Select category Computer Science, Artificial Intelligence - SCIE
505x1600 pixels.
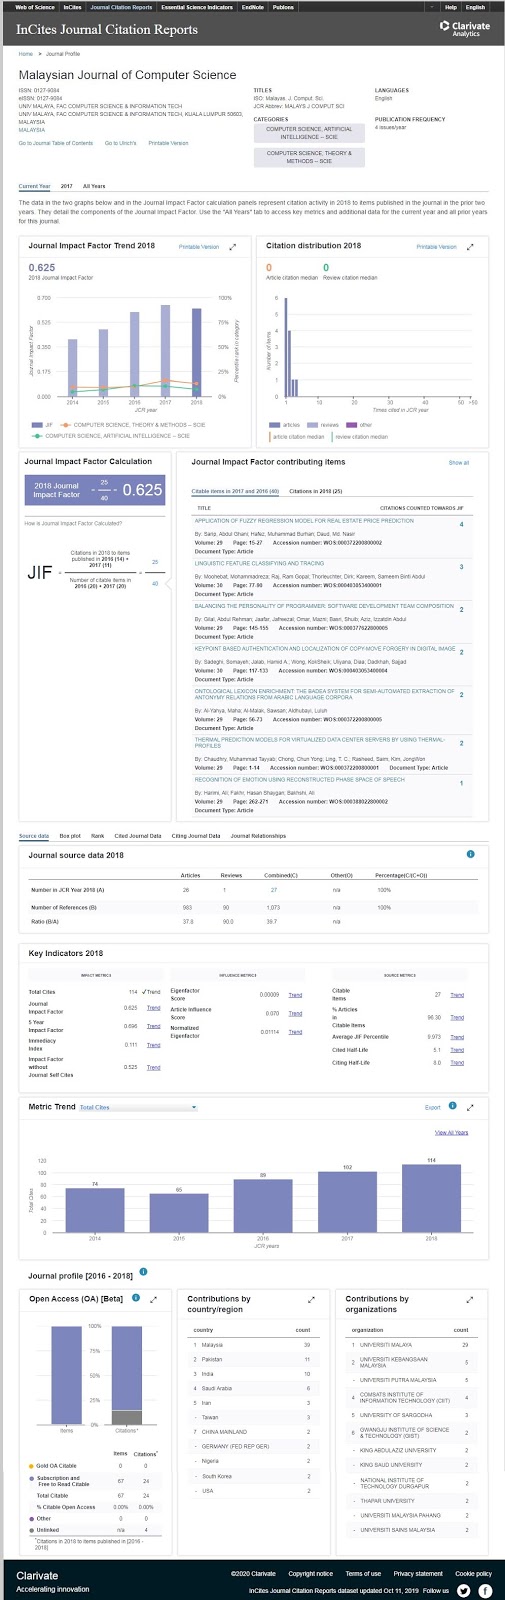tap(309, 132)
